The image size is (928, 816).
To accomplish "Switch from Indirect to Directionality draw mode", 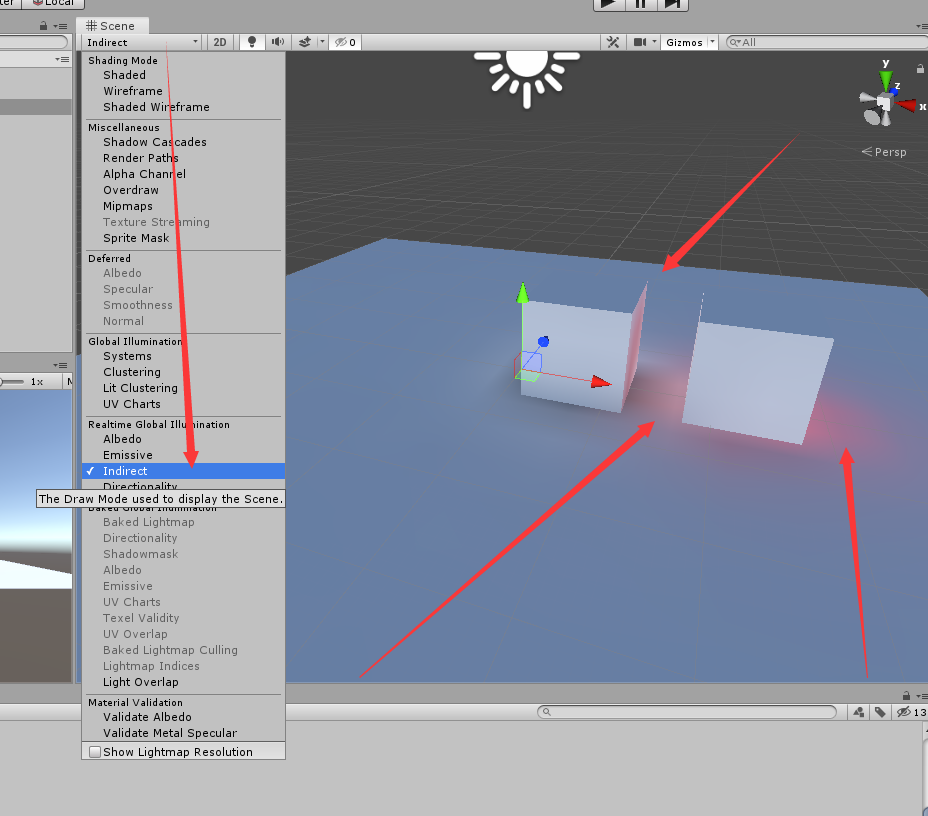I will pyautogui.click(x=141, y=487).
